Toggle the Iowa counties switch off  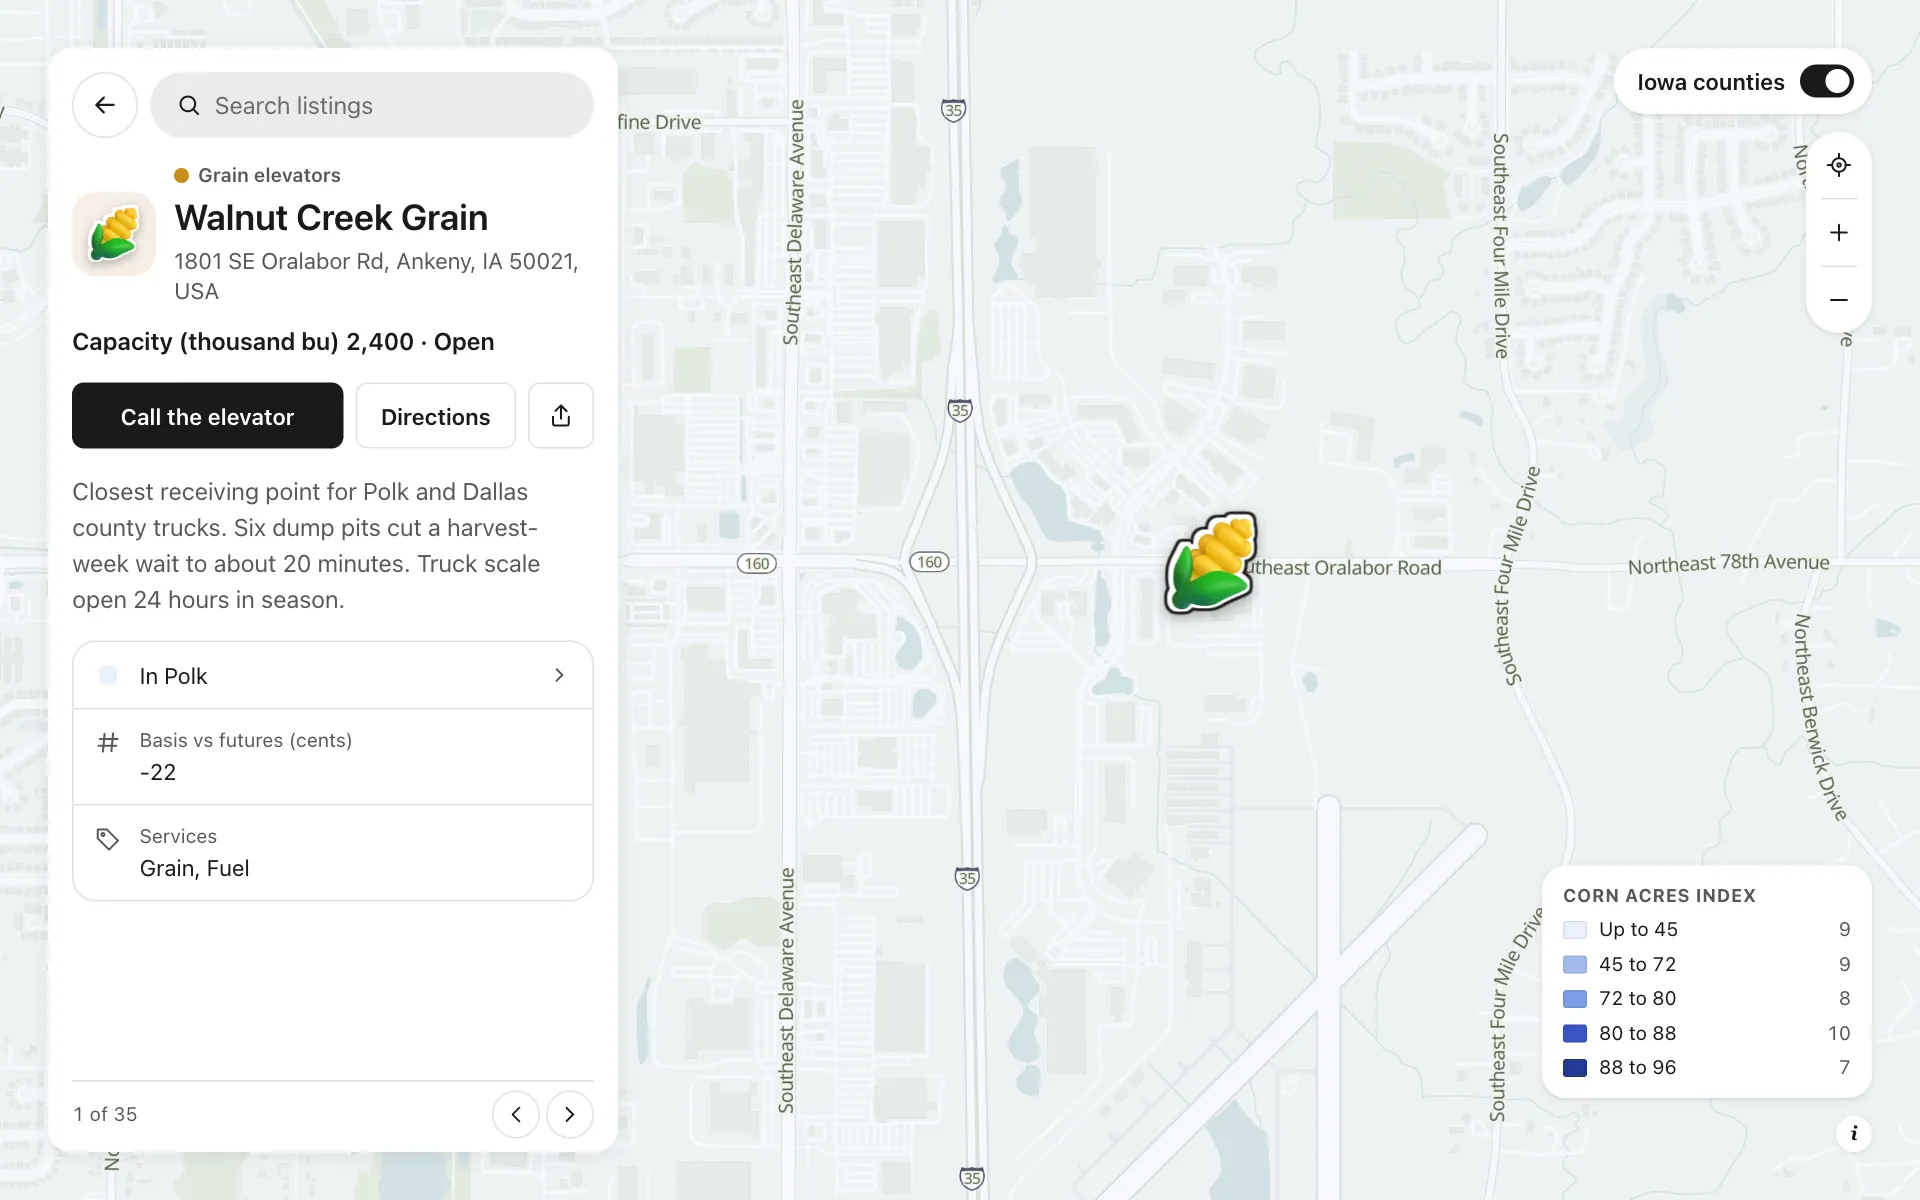pyautogui.click(x=1826, y=82)
